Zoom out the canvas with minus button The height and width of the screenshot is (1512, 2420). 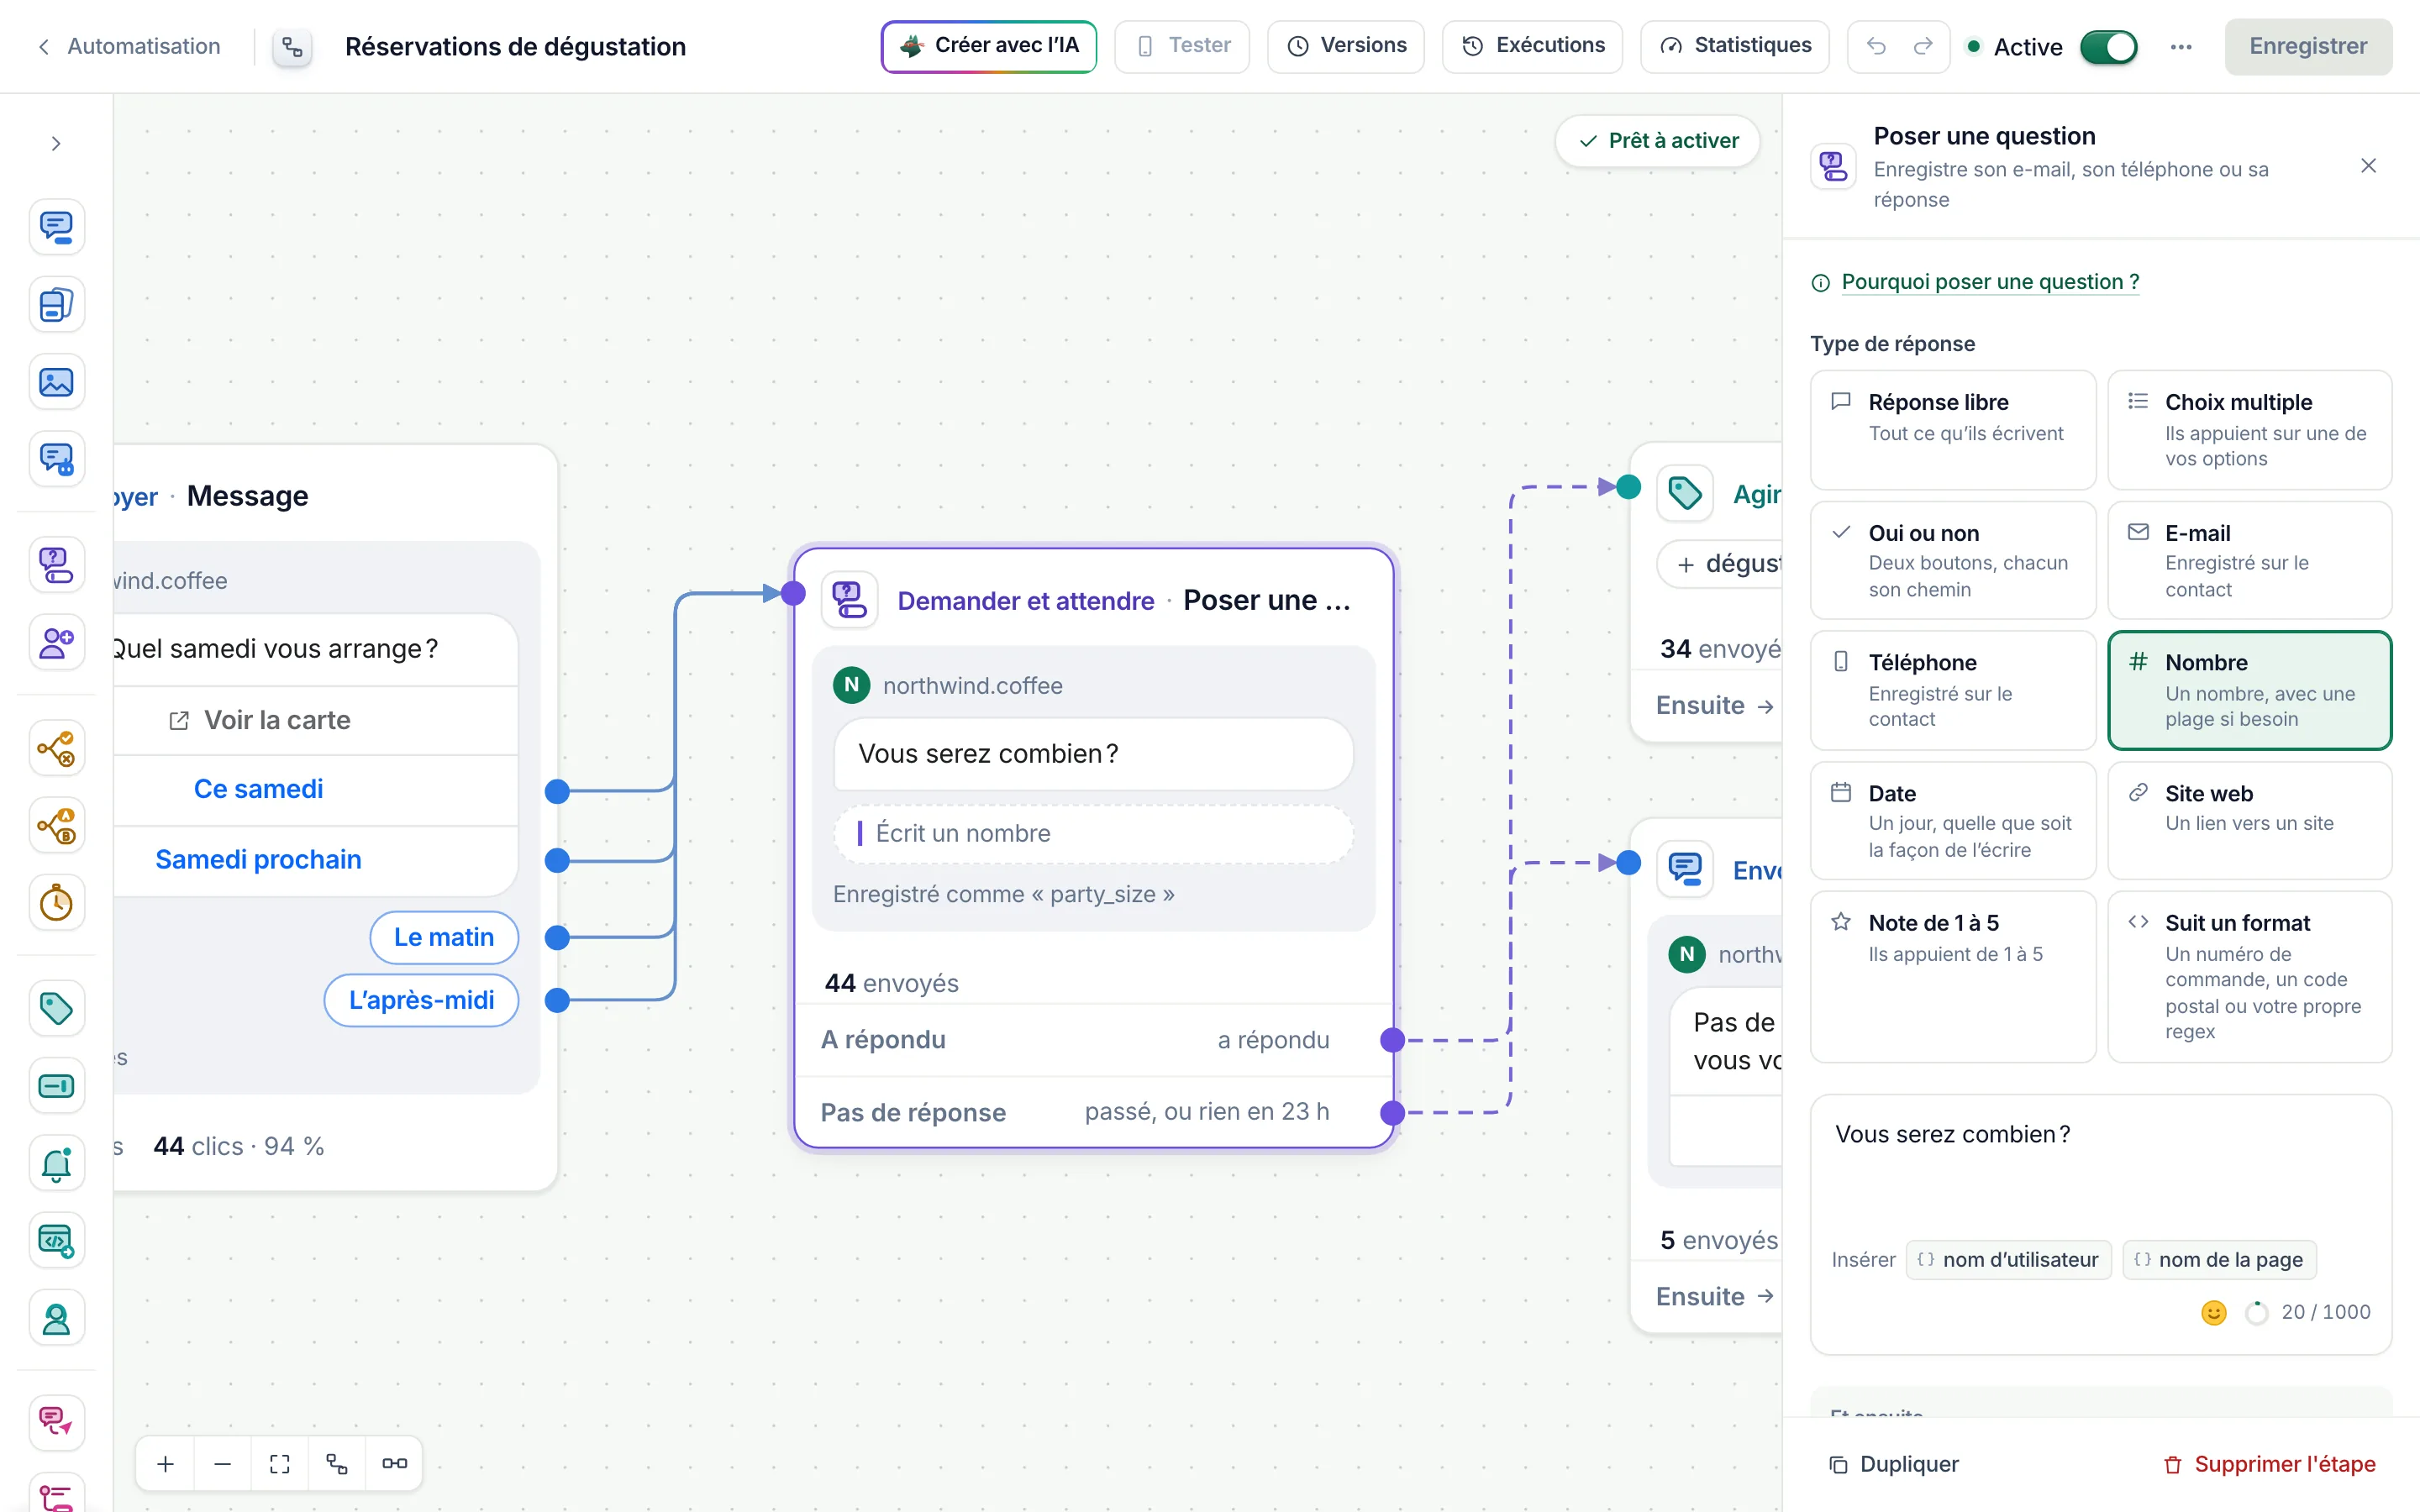tap(223, 1464)
